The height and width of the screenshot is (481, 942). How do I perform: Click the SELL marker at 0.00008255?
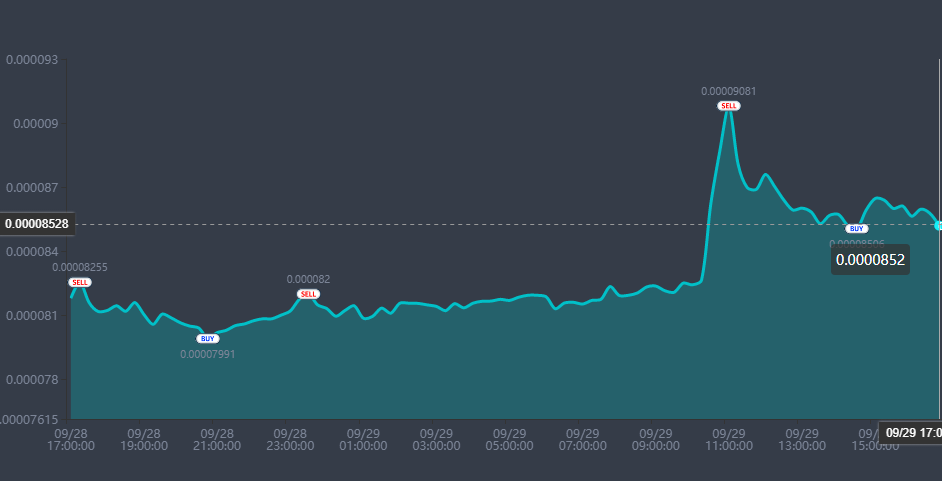[80, 282]
